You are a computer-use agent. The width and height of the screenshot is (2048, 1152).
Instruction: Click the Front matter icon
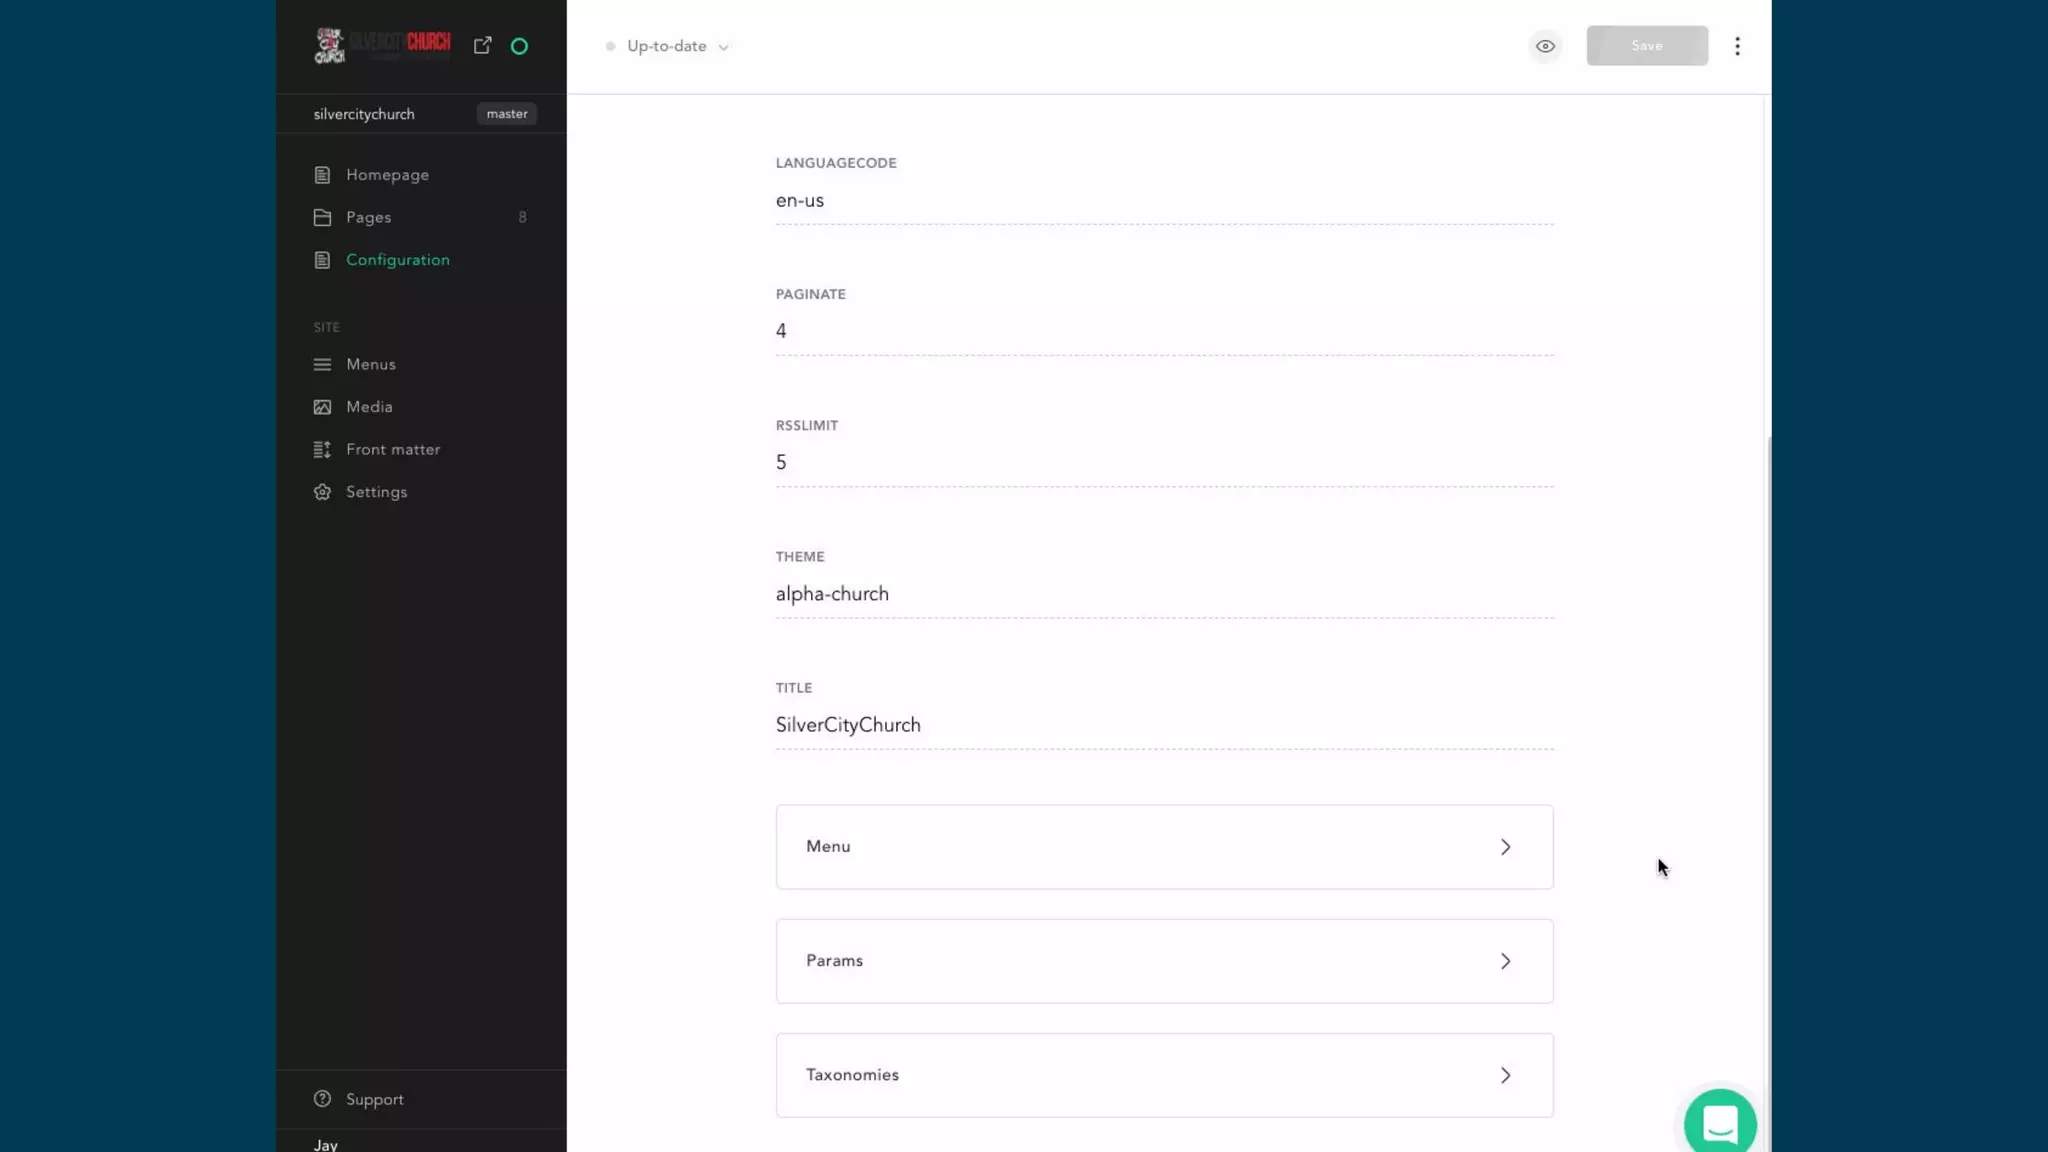click(x=322, y=450)
